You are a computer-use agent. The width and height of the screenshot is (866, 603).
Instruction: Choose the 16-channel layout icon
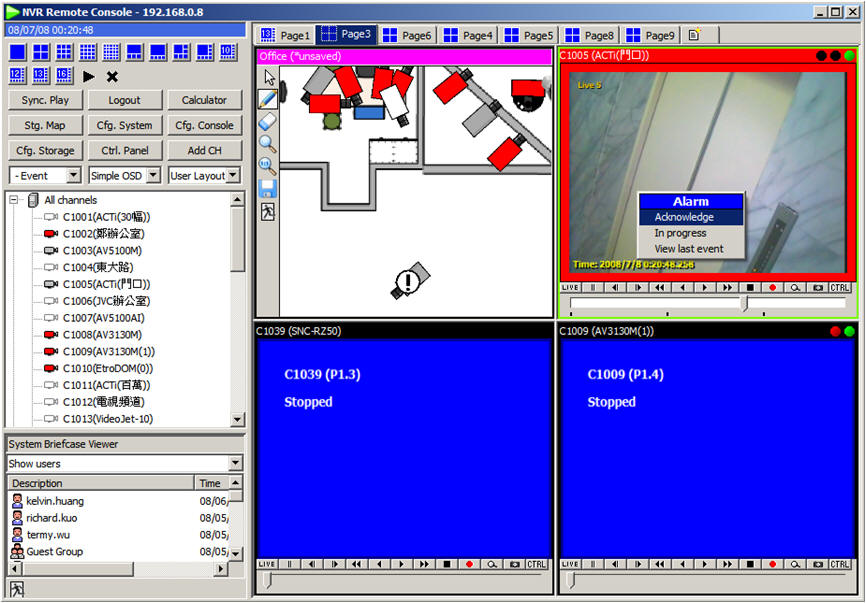coord(88,51)
